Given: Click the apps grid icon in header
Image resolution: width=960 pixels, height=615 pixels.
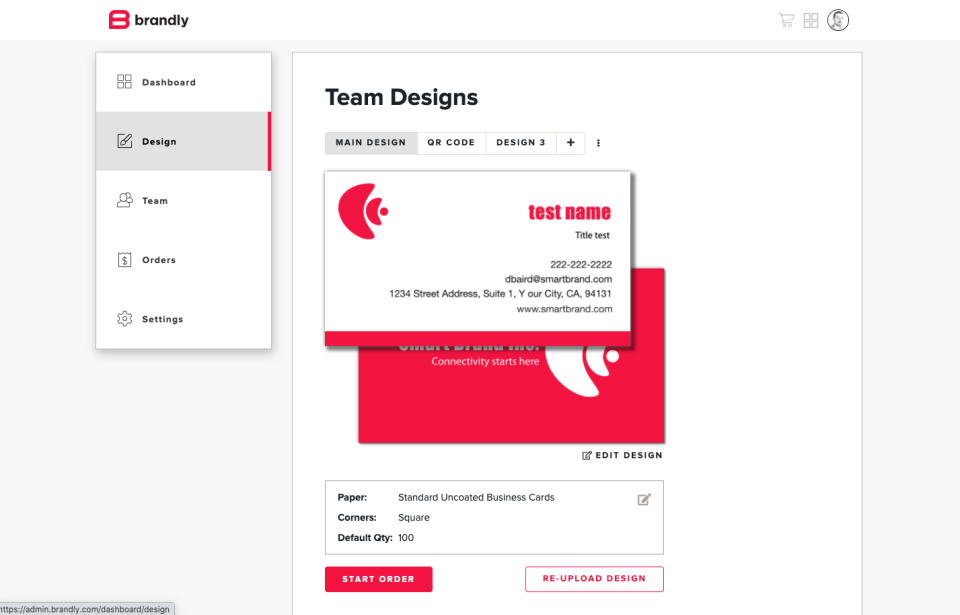Looking at the screenshot, I should coord(811,19).
